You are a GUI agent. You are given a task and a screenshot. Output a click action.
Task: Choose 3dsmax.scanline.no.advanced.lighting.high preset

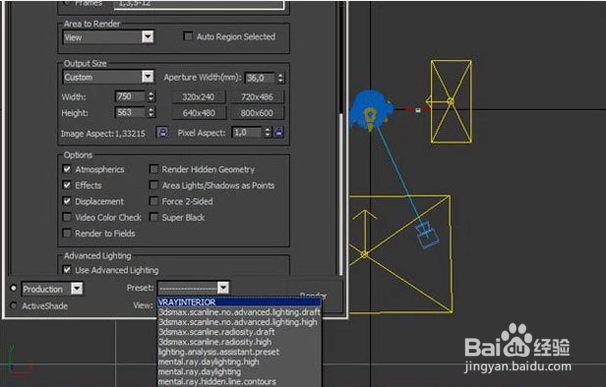(239, 322)
